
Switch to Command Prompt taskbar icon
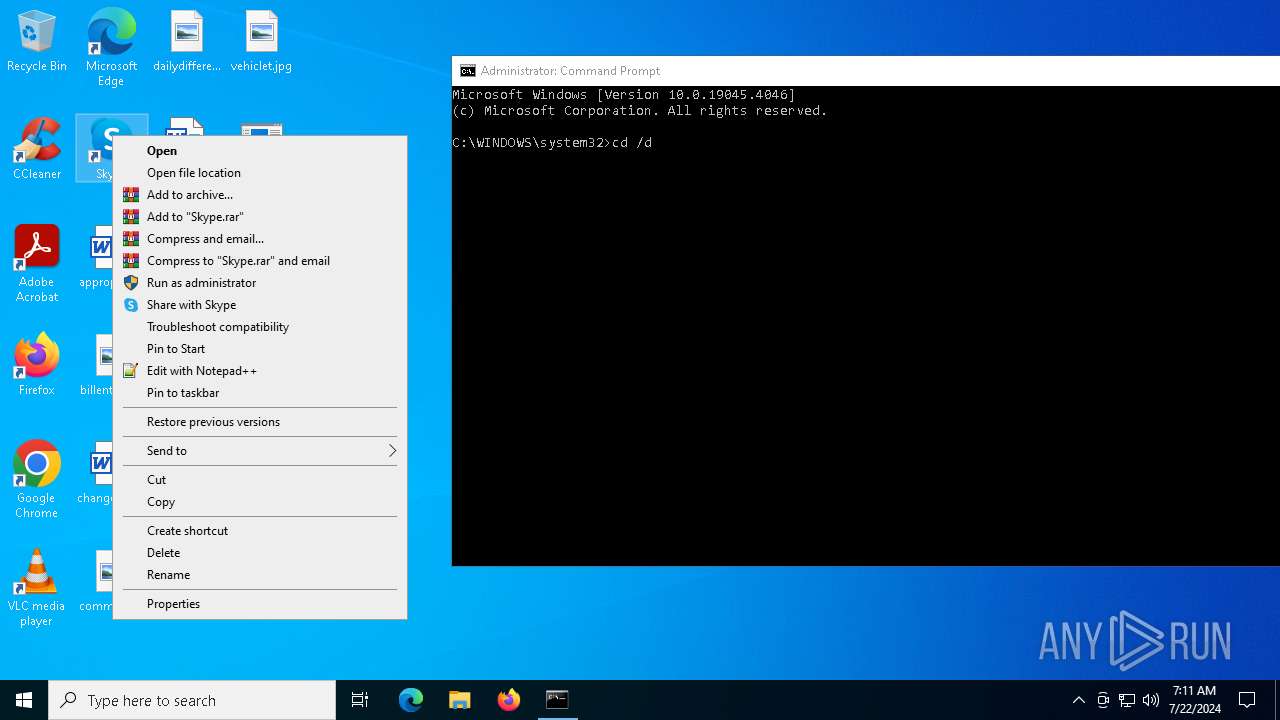click(x=558, y=700)
